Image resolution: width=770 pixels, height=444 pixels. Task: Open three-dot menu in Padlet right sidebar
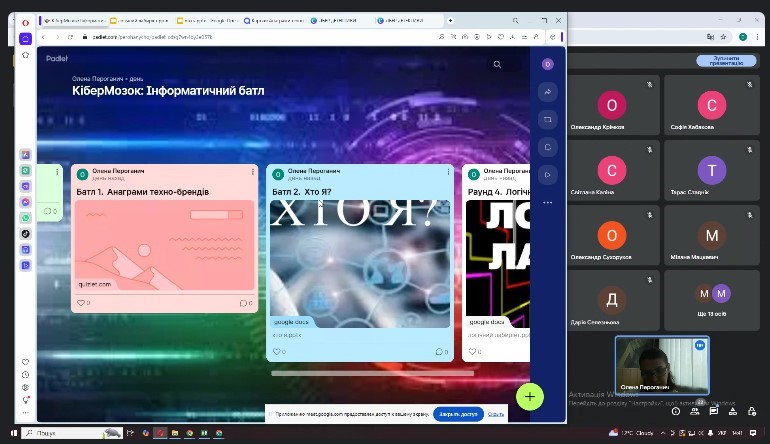point(547,202)
